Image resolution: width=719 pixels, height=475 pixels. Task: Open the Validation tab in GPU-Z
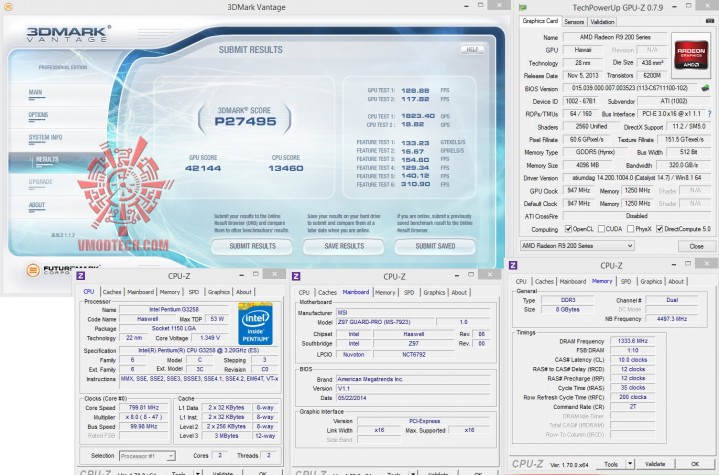(x=602, y=22)
